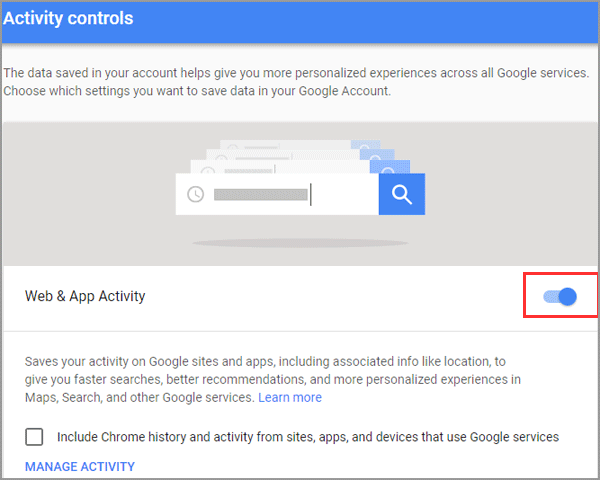The height and width of the screenshot is (480, 600).
Task: Click the 'Choose which settings you want' sentence
Action: pyautogui.click(x=197, y=91)
